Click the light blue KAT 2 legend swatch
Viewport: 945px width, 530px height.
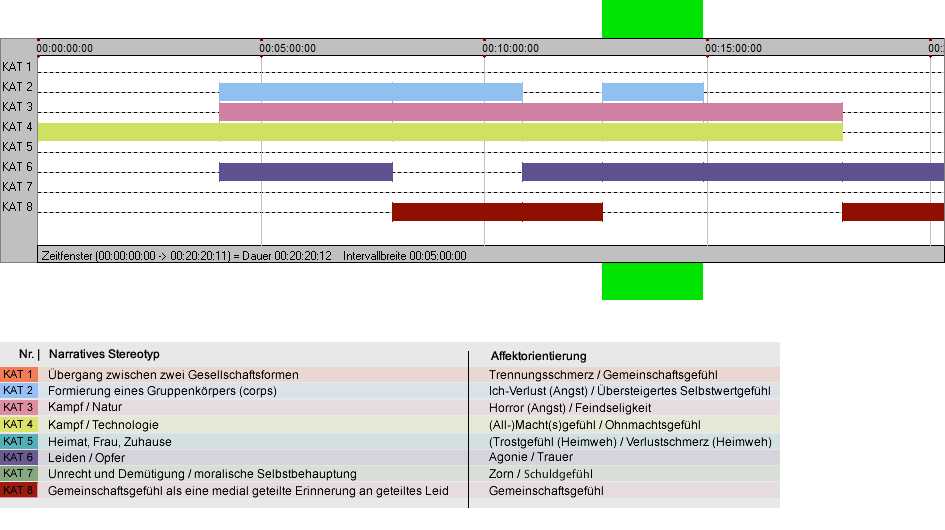[19, 391]
